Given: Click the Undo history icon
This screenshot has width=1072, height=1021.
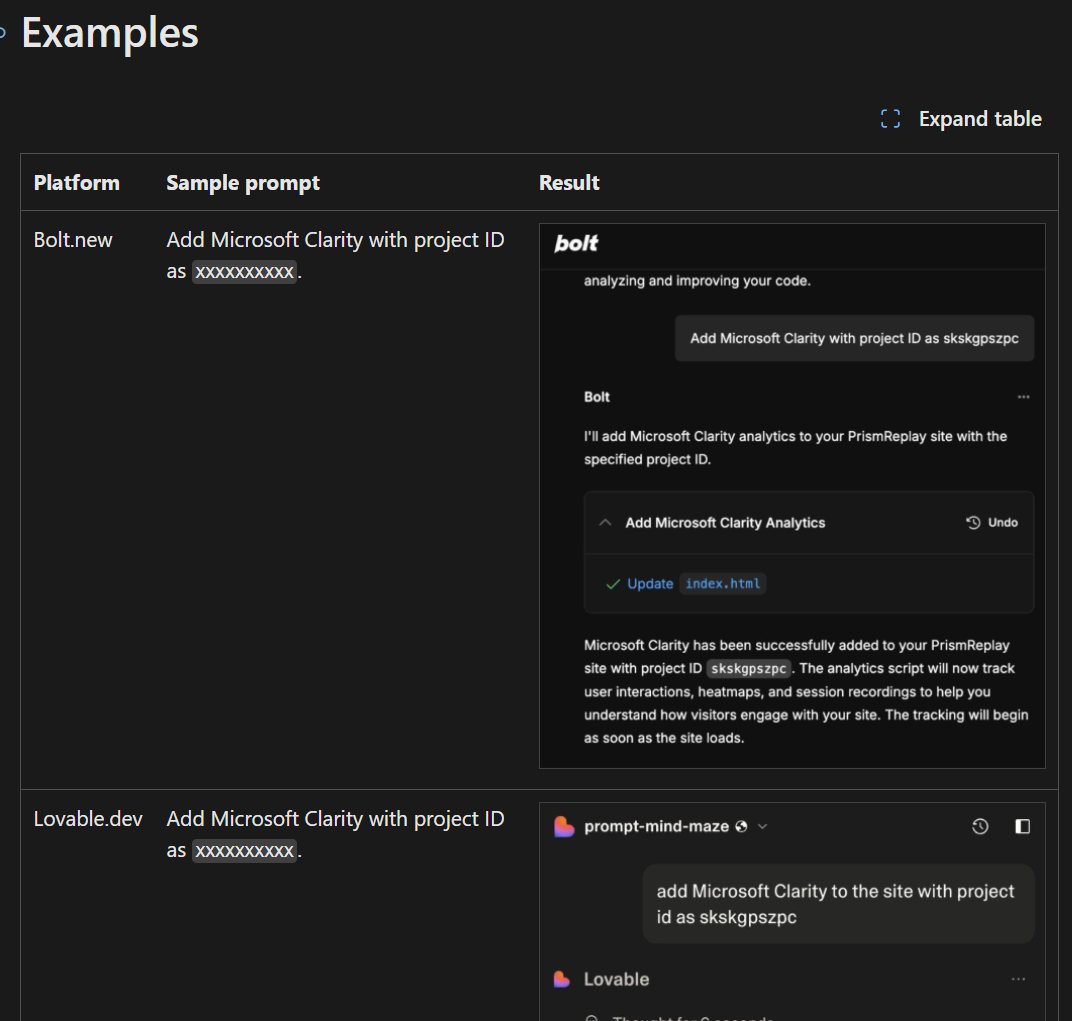Looking at the screenshot, I should 973,522.
